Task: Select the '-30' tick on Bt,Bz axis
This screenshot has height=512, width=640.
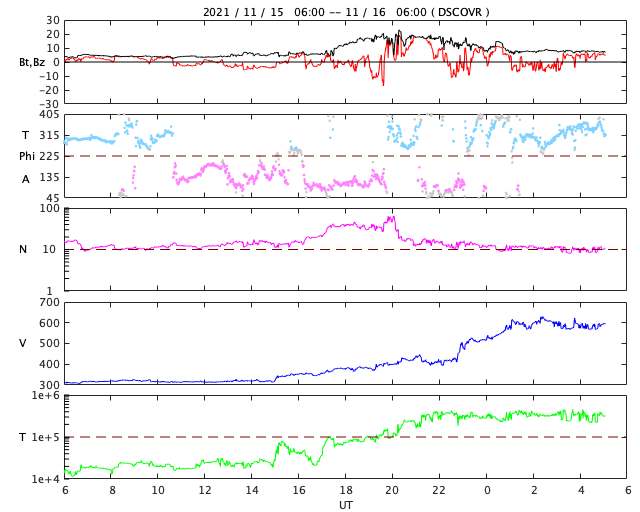Action: click(x=49, y=104)
